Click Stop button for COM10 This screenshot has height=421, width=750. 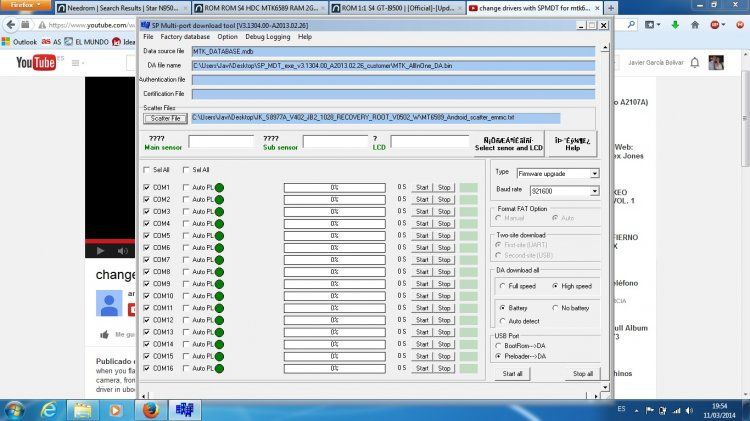[444, 296]
